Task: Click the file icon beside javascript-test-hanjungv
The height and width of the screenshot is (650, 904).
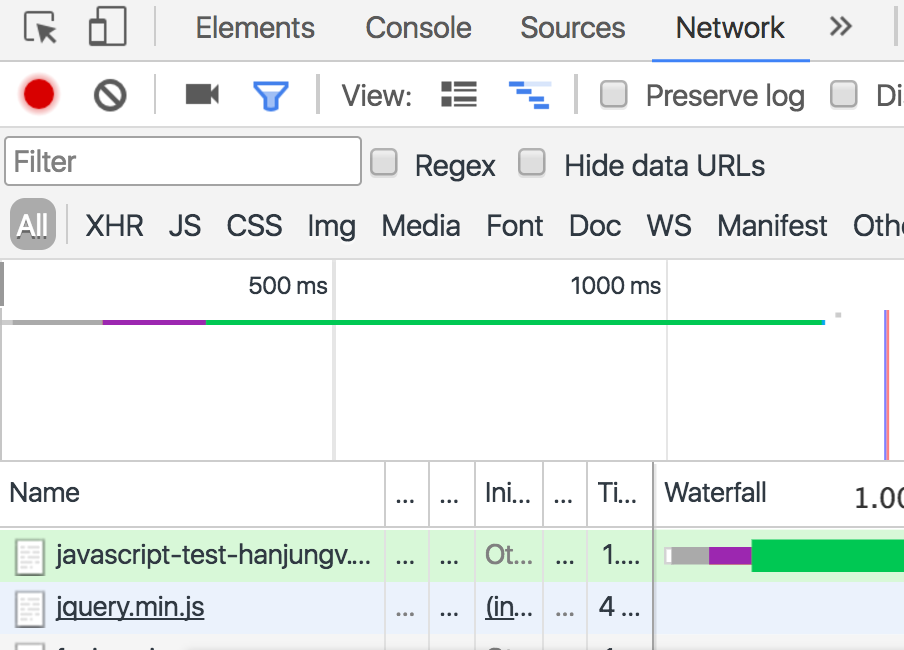Action: [x=29, y=557]
